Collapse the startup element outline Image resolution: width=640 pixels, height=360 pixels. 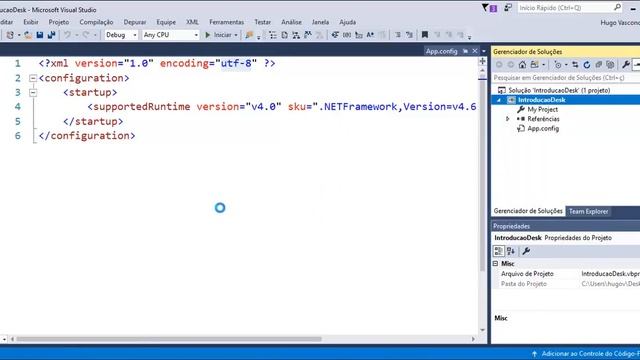coord(33,93)
